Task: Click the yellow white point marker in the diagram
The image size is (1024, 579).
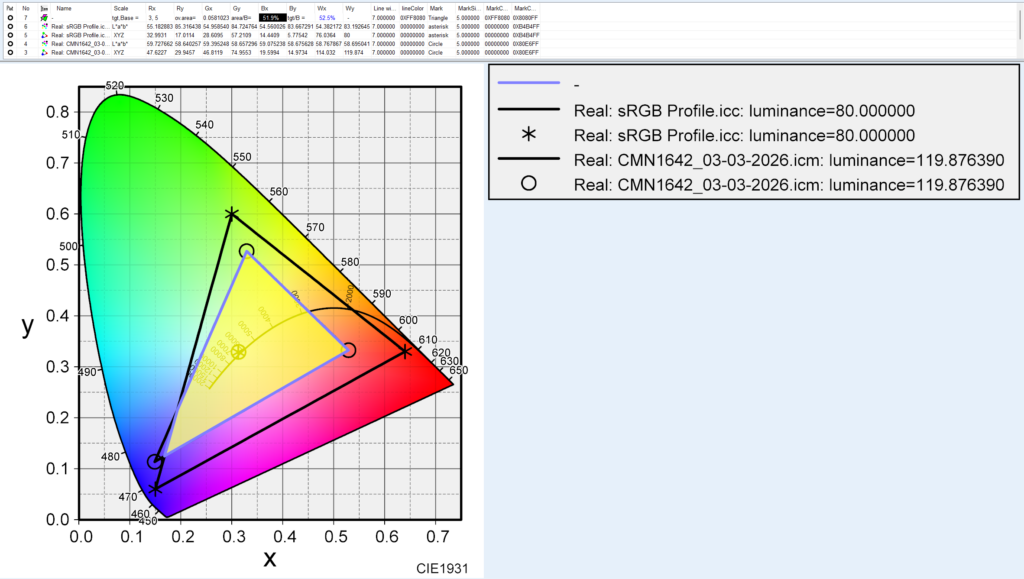Action: tap(238, 352)
